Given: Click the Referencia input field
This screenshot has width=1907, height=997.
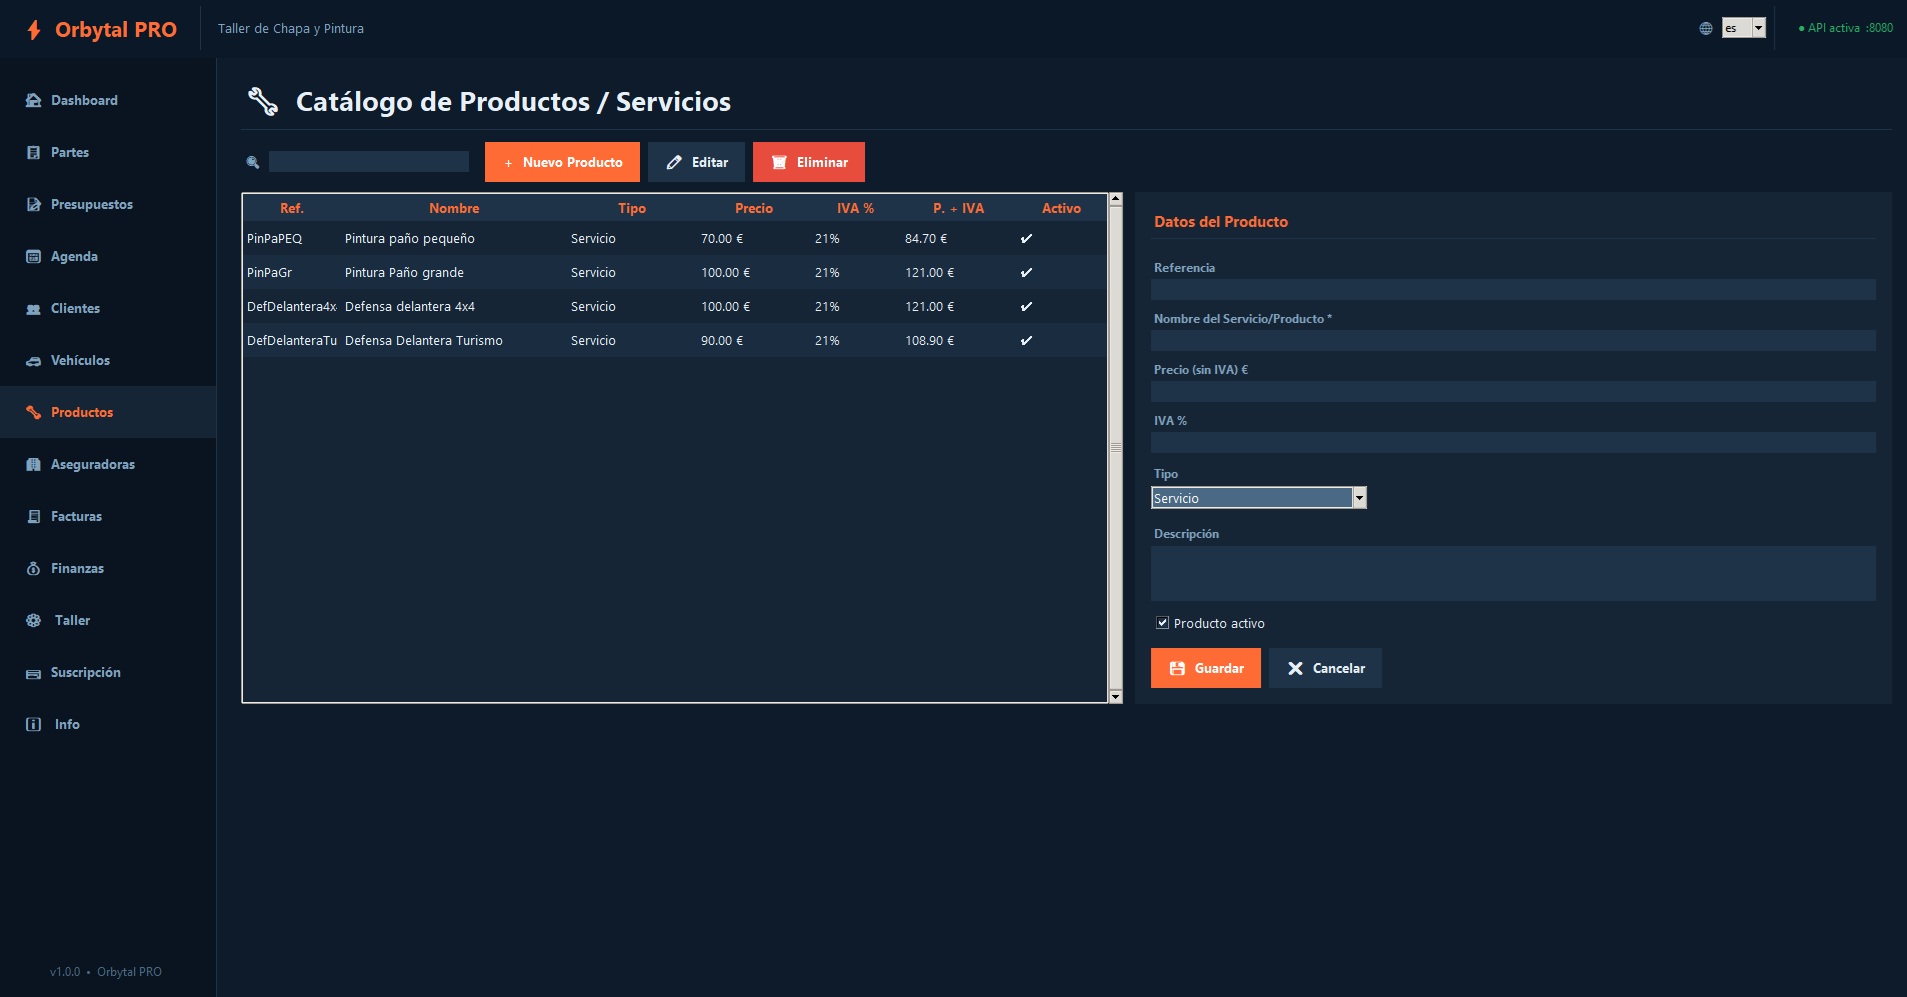Looking at the screenshot, I should [x=1512, y=290].
